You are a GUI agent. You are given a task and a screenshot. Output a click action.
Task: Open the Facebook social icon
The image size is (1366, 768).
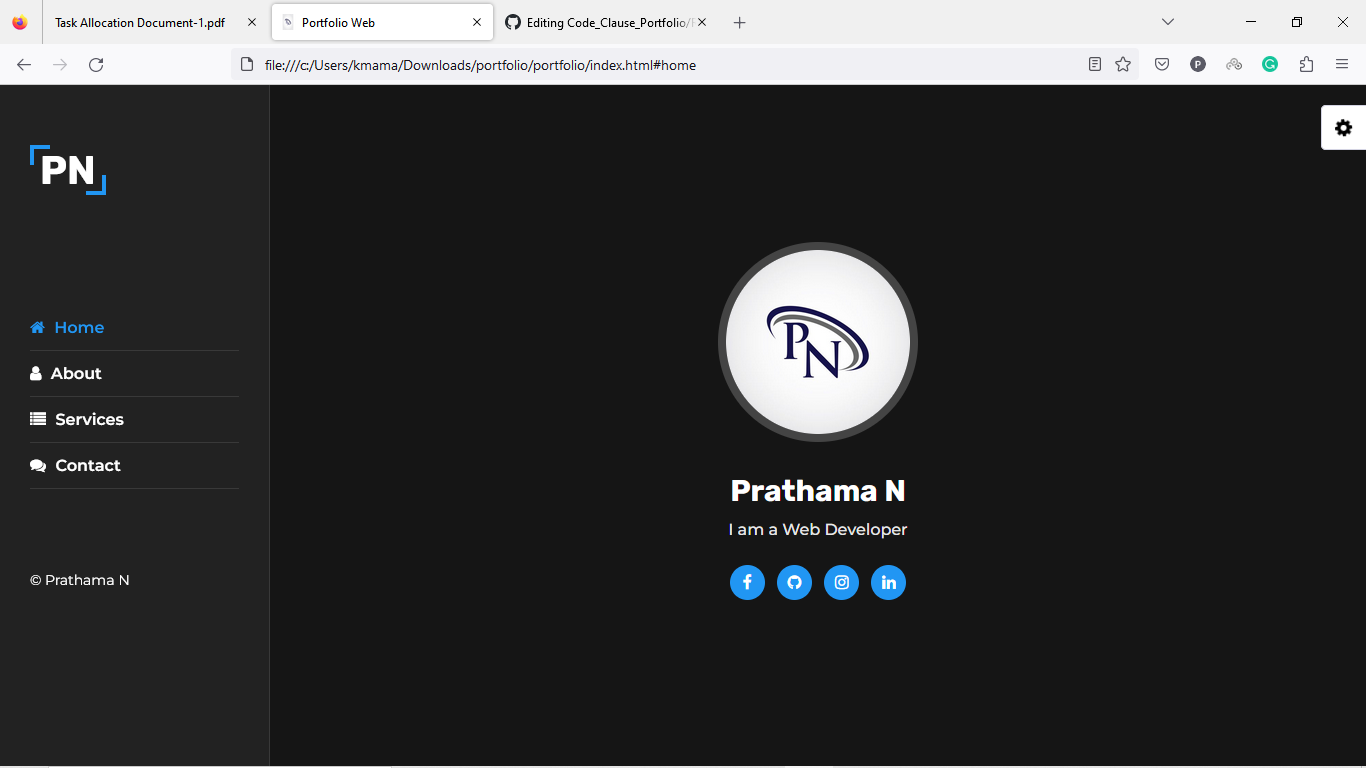click(747, 582)
